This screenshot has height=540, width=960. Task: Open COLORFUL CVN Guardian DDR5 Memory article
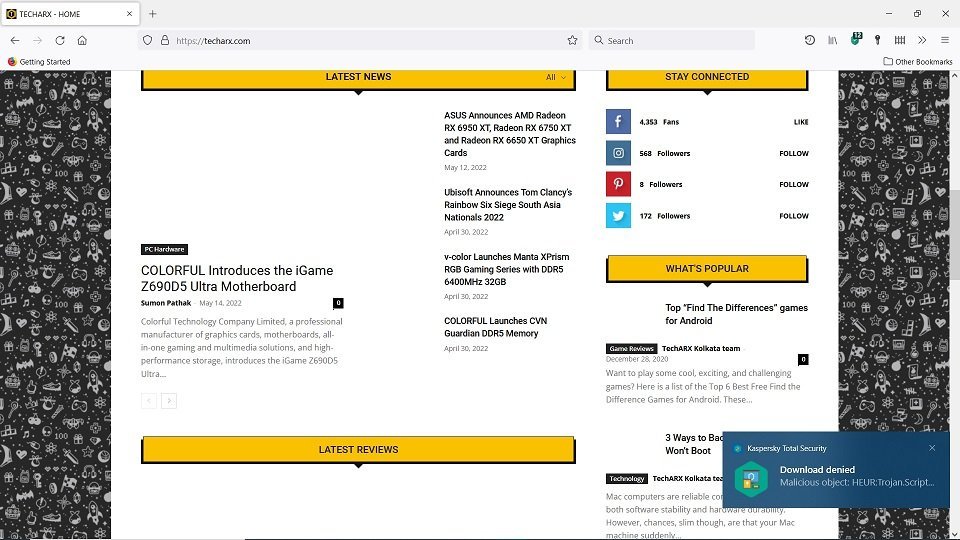point(495,327)
